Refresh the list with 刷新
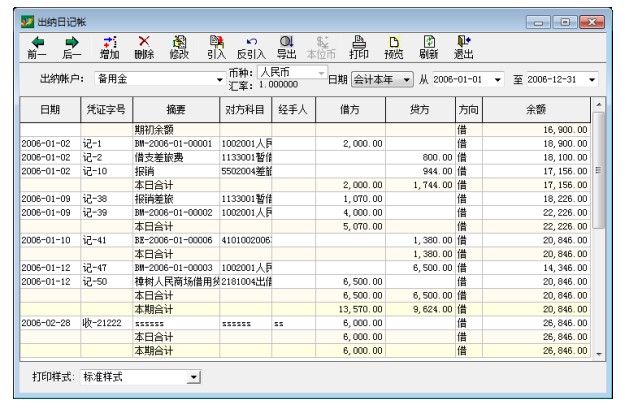 (x=428, y=47)
